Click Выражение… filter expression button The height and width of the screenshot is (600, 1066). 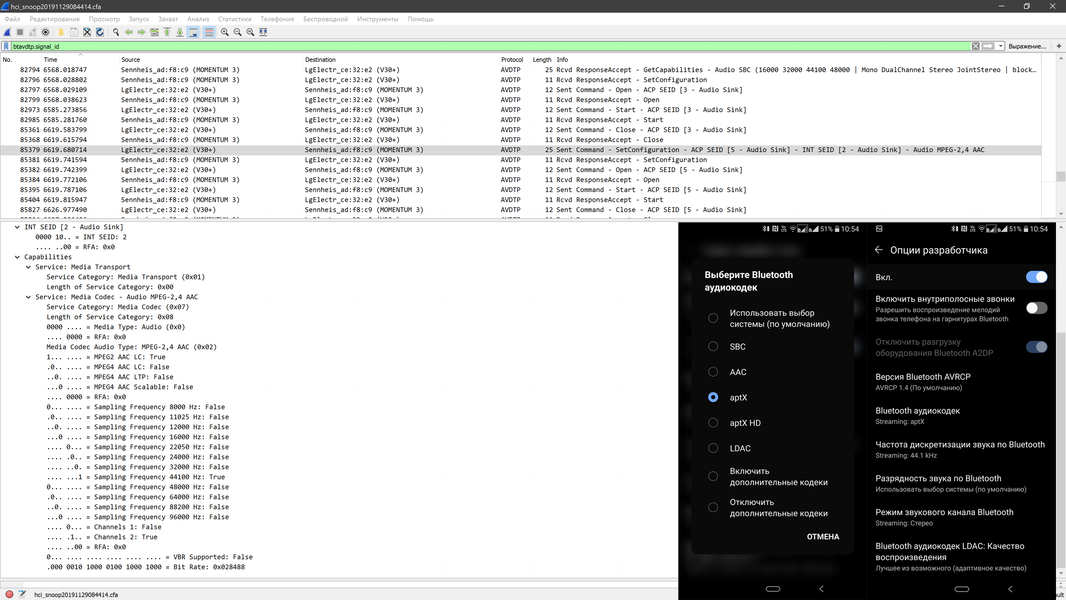click(1027, 46)
